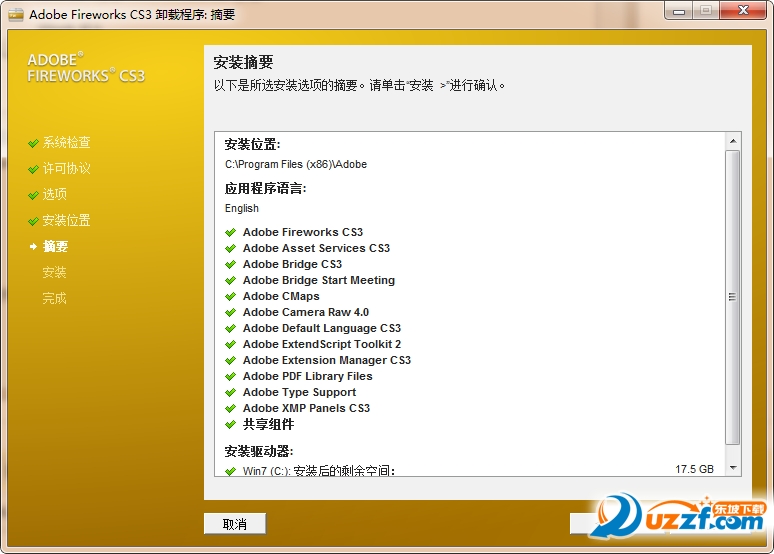
Task: Click checkmark beside 共享组件
Action: (x=231, y=424)
